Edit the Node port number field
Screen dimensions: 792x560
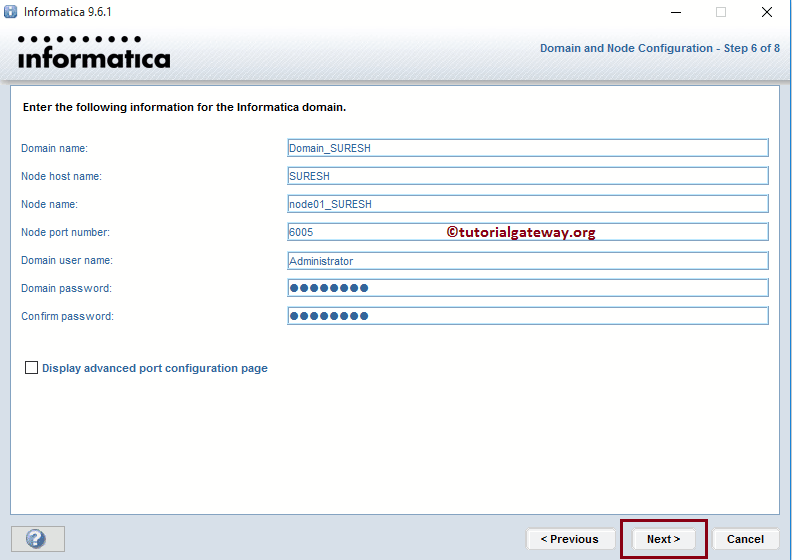[x=528, y=232]
